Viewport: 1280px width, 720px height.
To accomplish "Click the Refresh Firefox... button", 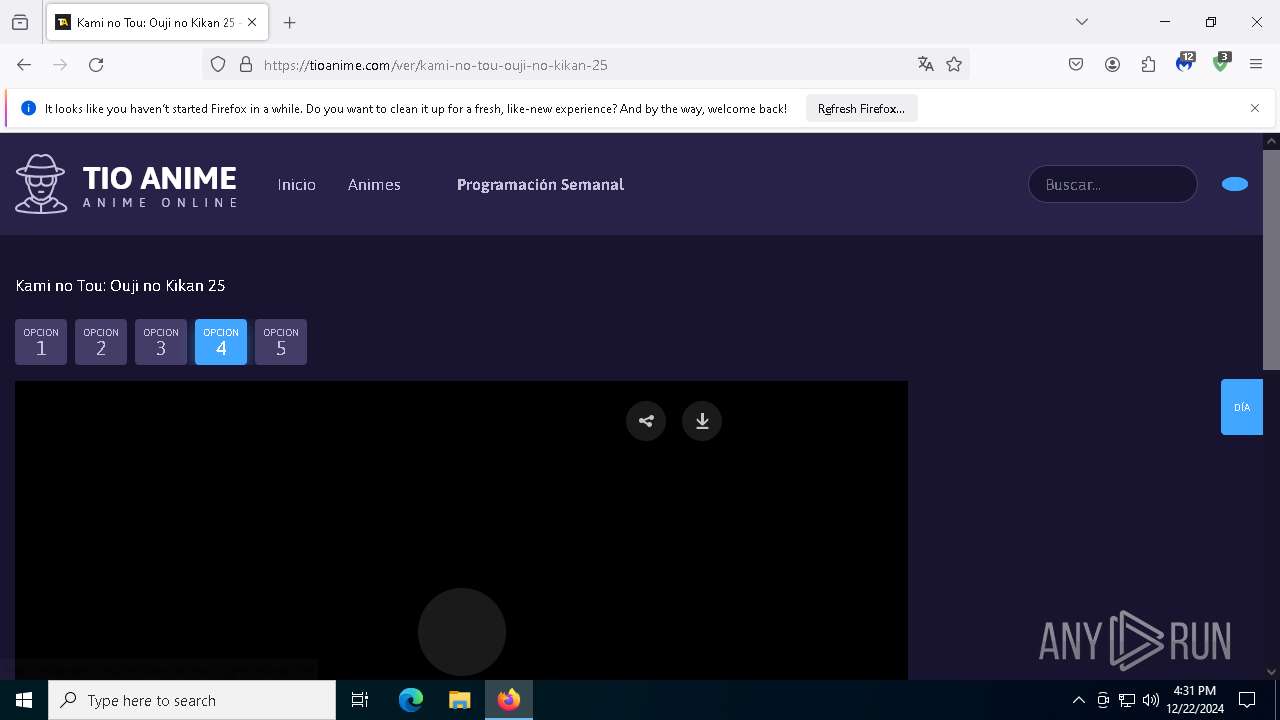I will pyautogui.click(x=861, y=108).
